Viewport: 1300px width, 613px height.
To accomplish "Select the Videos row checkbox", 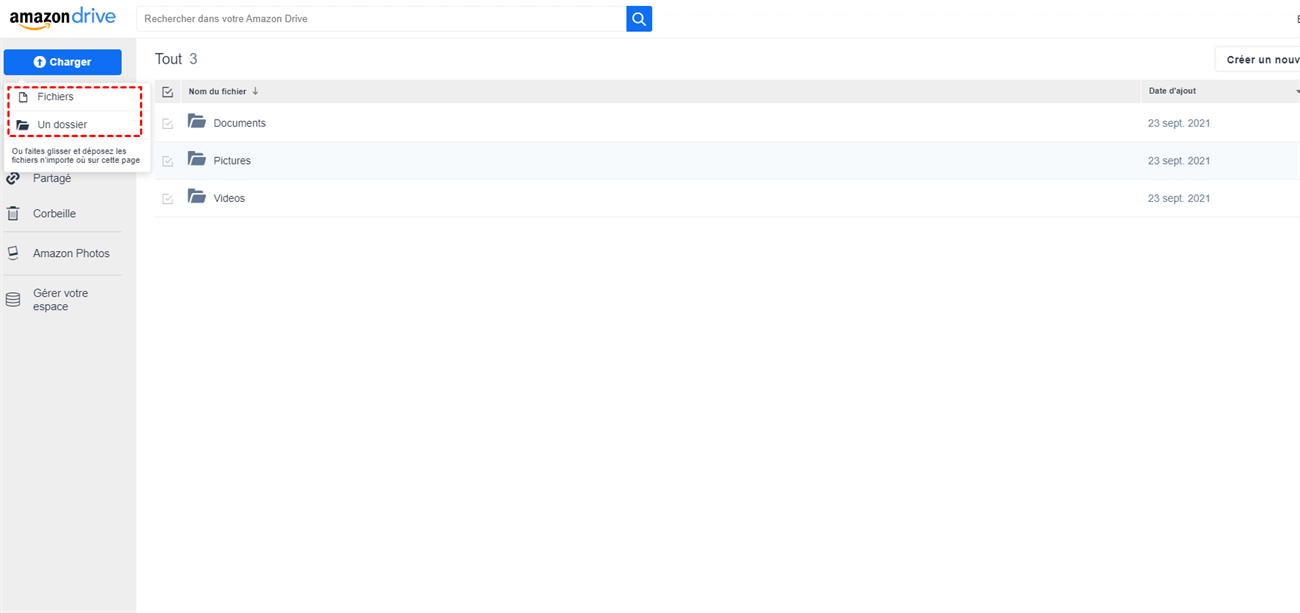I will (168, 199).
